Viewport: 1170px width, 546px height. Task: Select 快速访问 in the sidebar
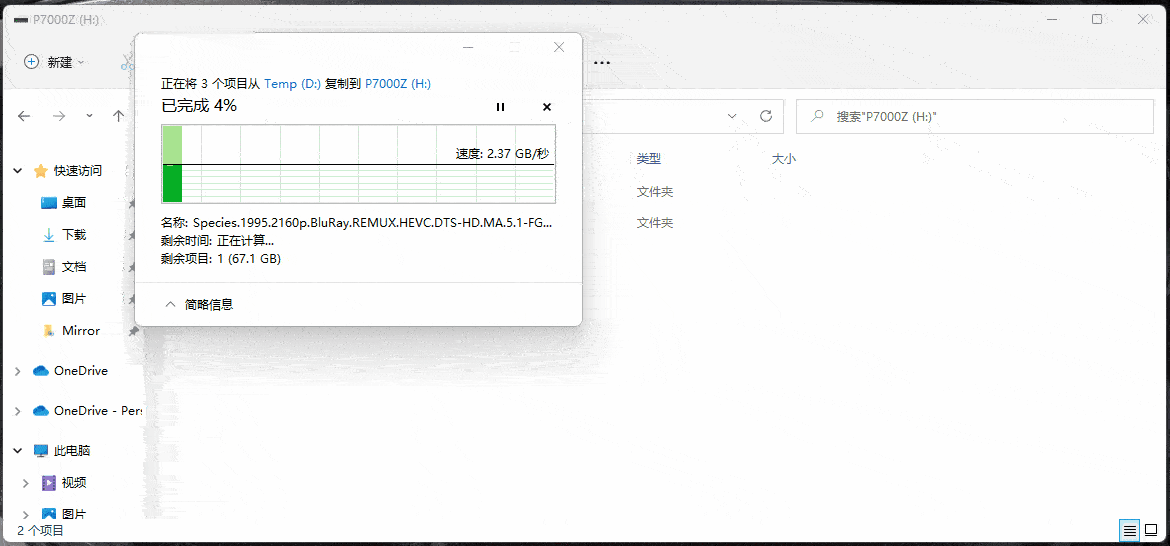click(78, 171)
